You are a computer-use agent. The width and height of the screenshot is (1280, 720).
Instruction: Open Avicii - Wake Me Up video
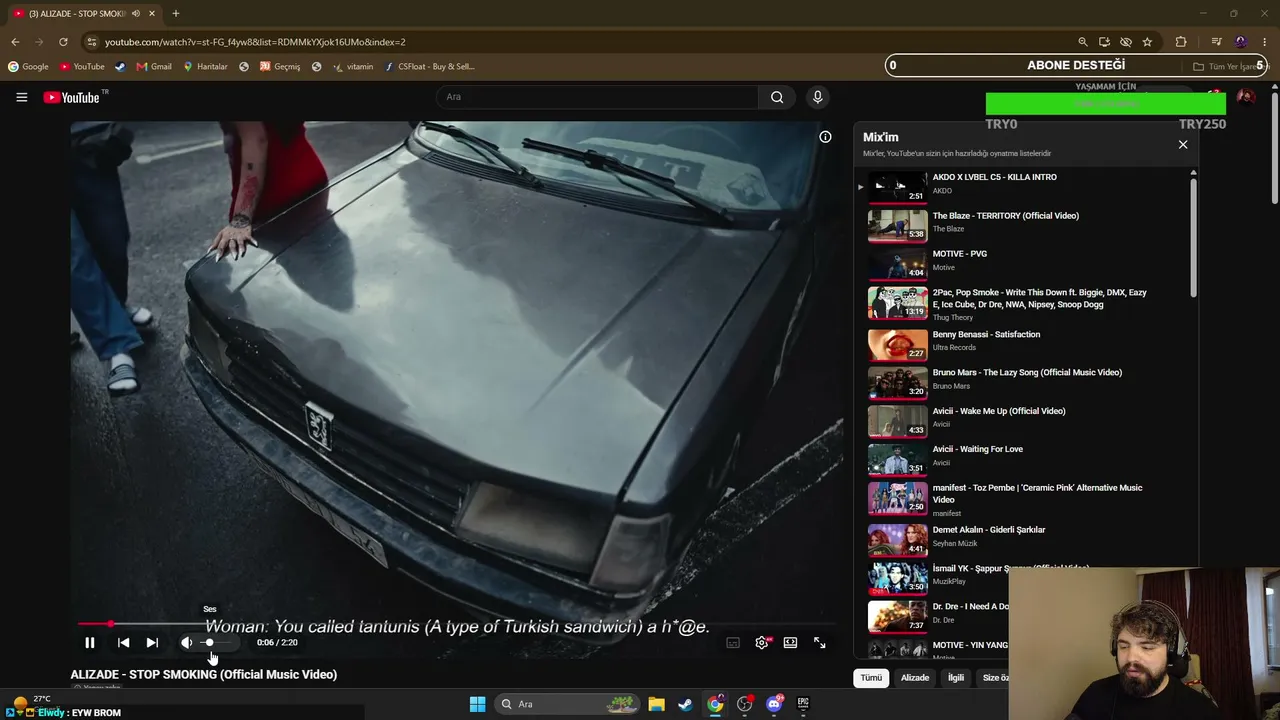[897, 420]
